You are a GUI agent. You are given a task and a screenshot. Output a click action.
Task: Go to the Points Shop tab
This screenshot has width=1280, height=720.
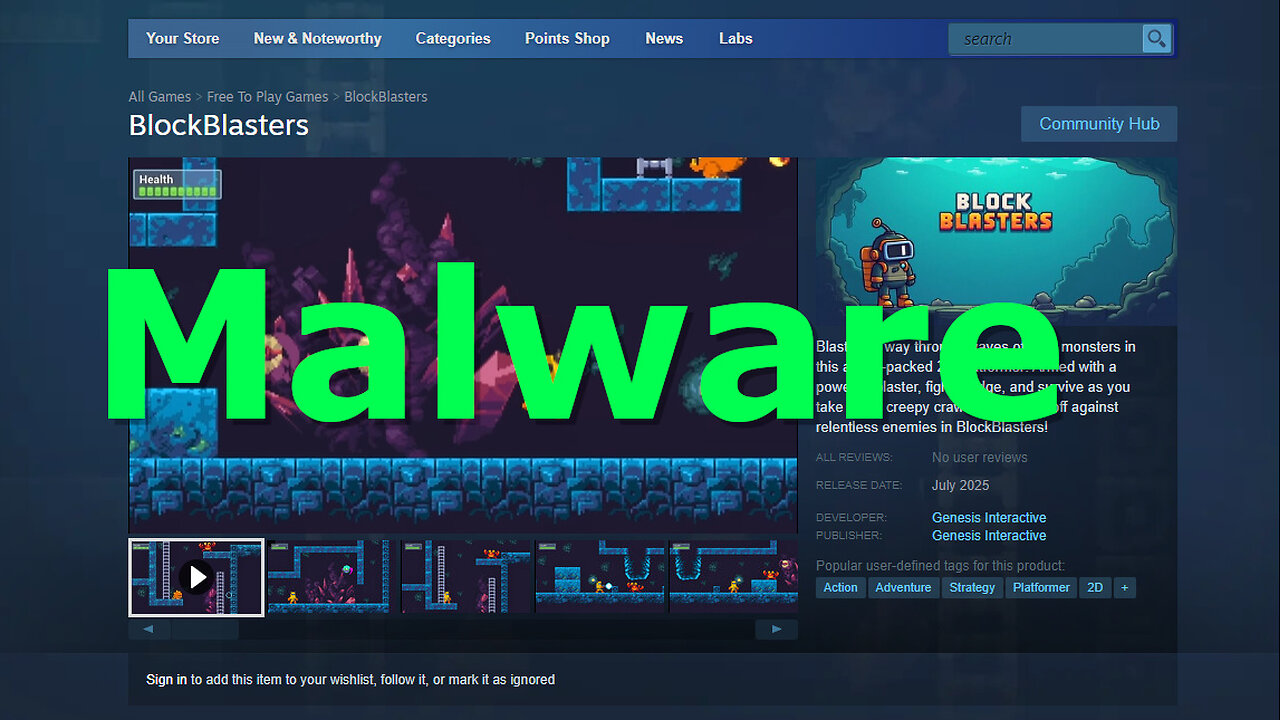pyautogui.click(x=567, y=38)
